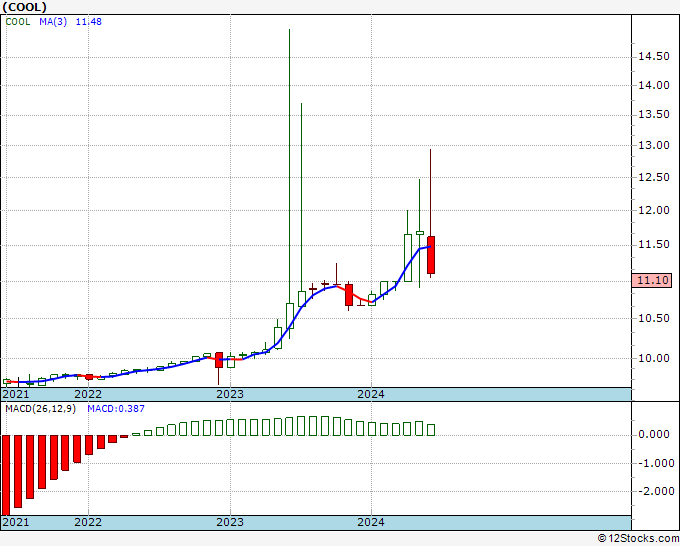Click the 12.50 price axis label
Image resolution: width=680 pixels, height=546 pixels.
coord(654,177)
